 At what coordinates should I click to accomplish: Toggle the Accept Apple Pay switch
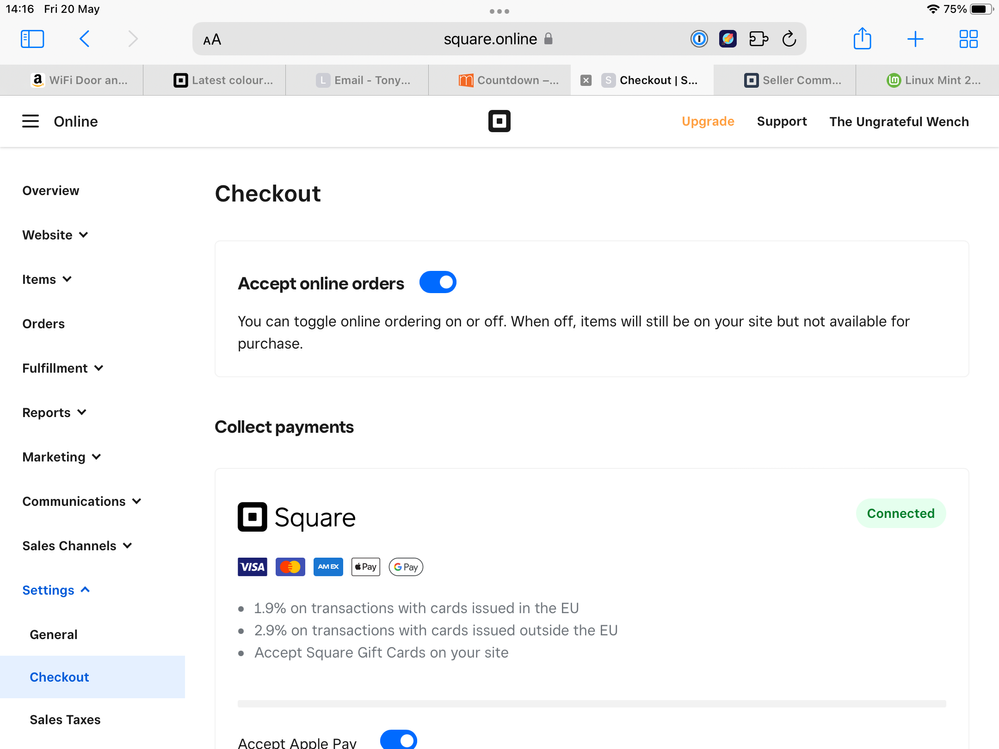pyautogui.click(x=398, y=740)
